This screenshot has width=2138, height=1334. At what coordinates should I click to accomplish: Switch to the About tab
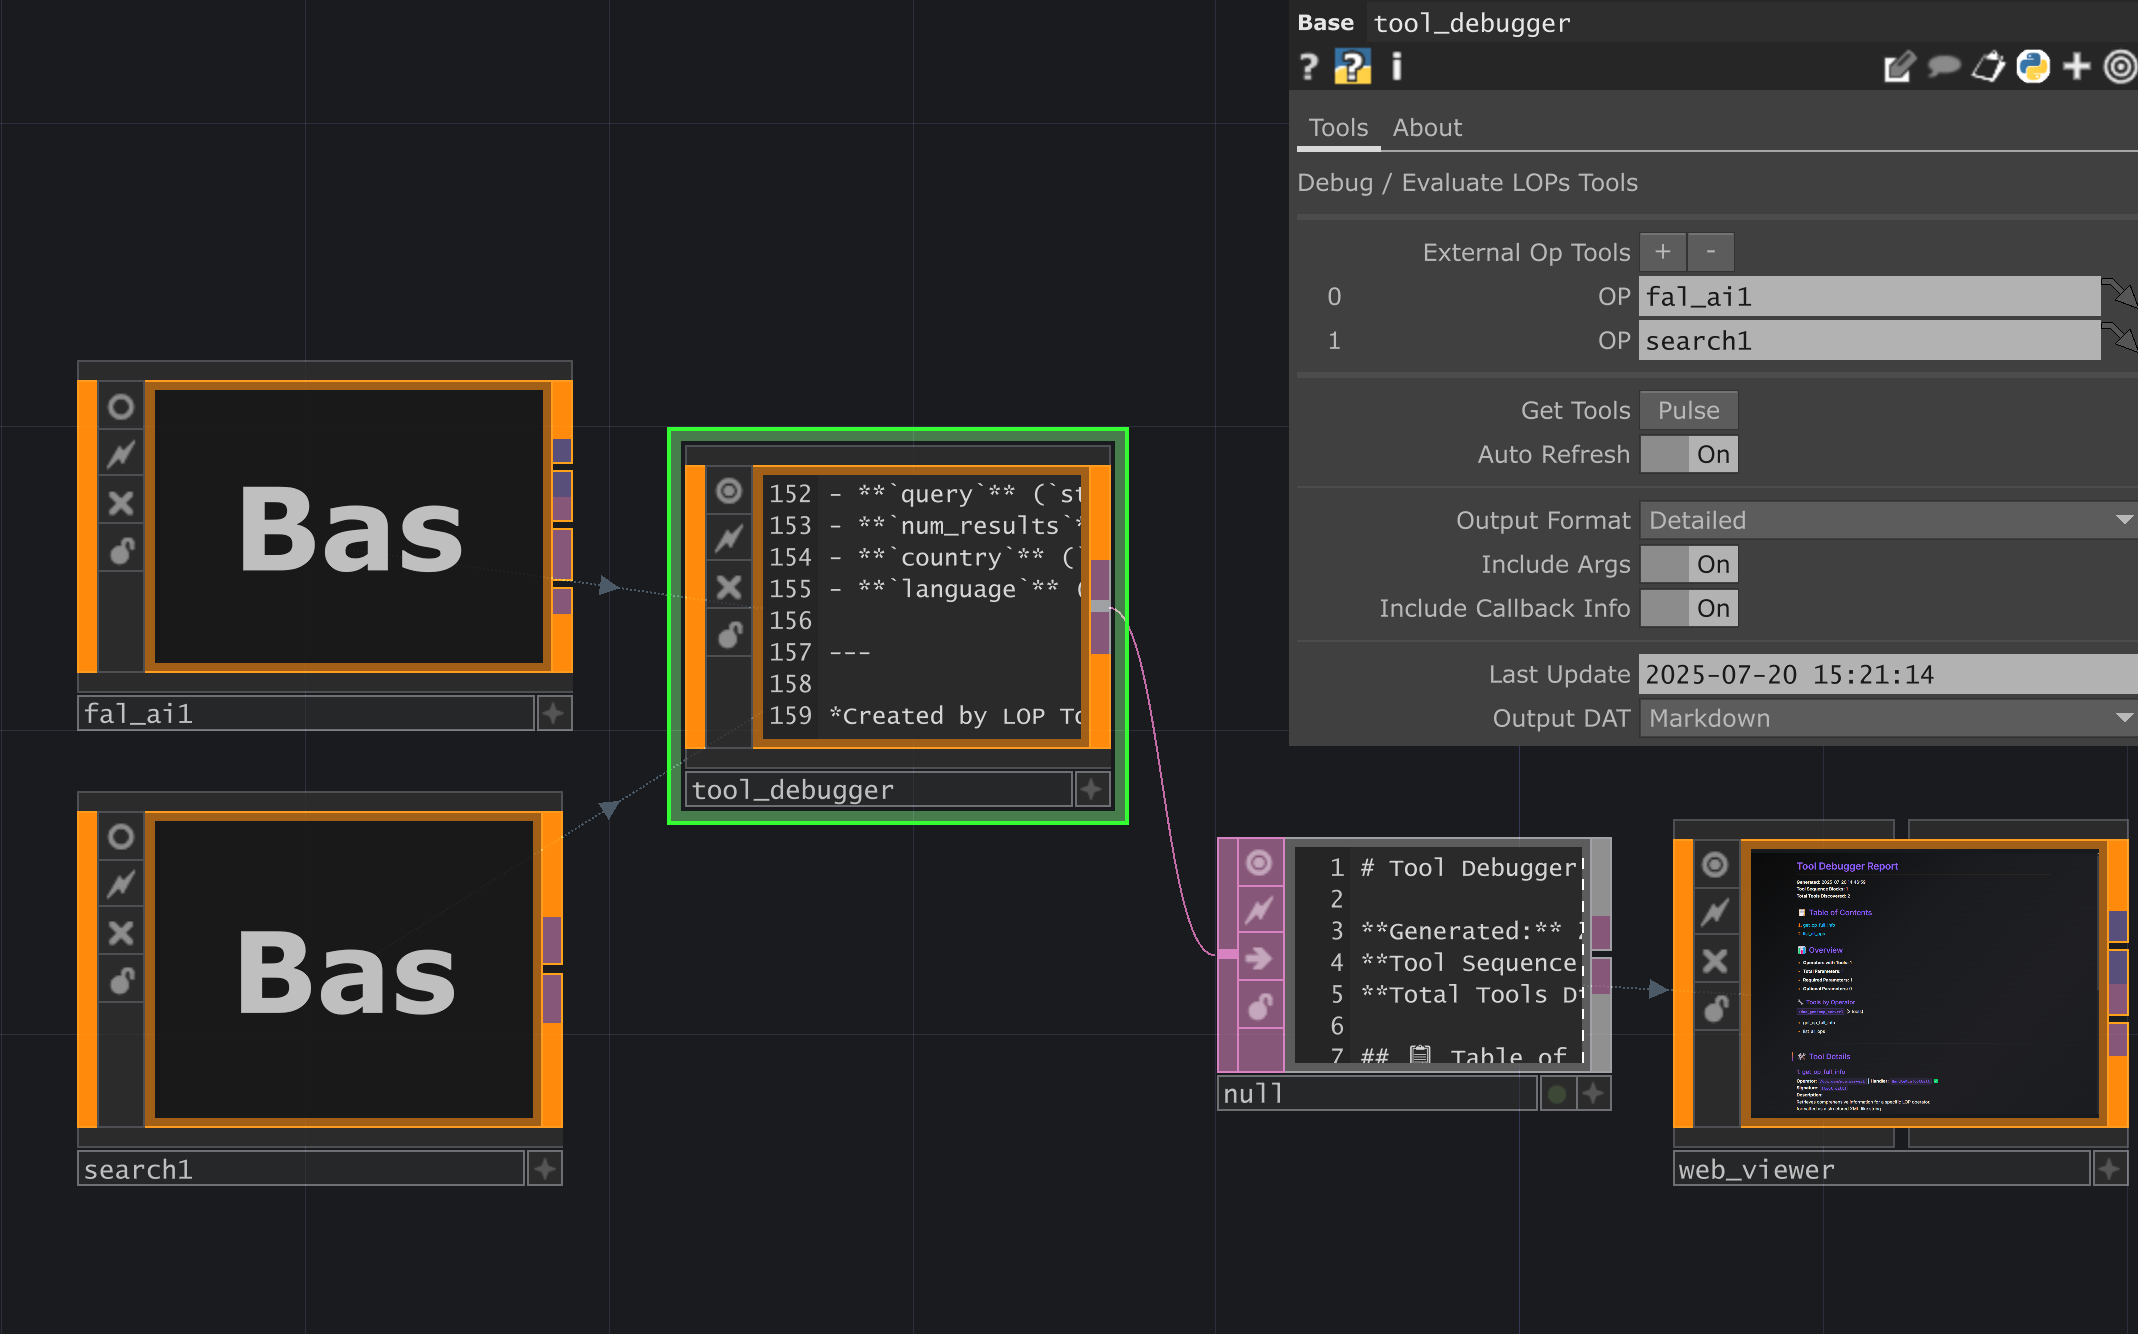coord(1426,127)
